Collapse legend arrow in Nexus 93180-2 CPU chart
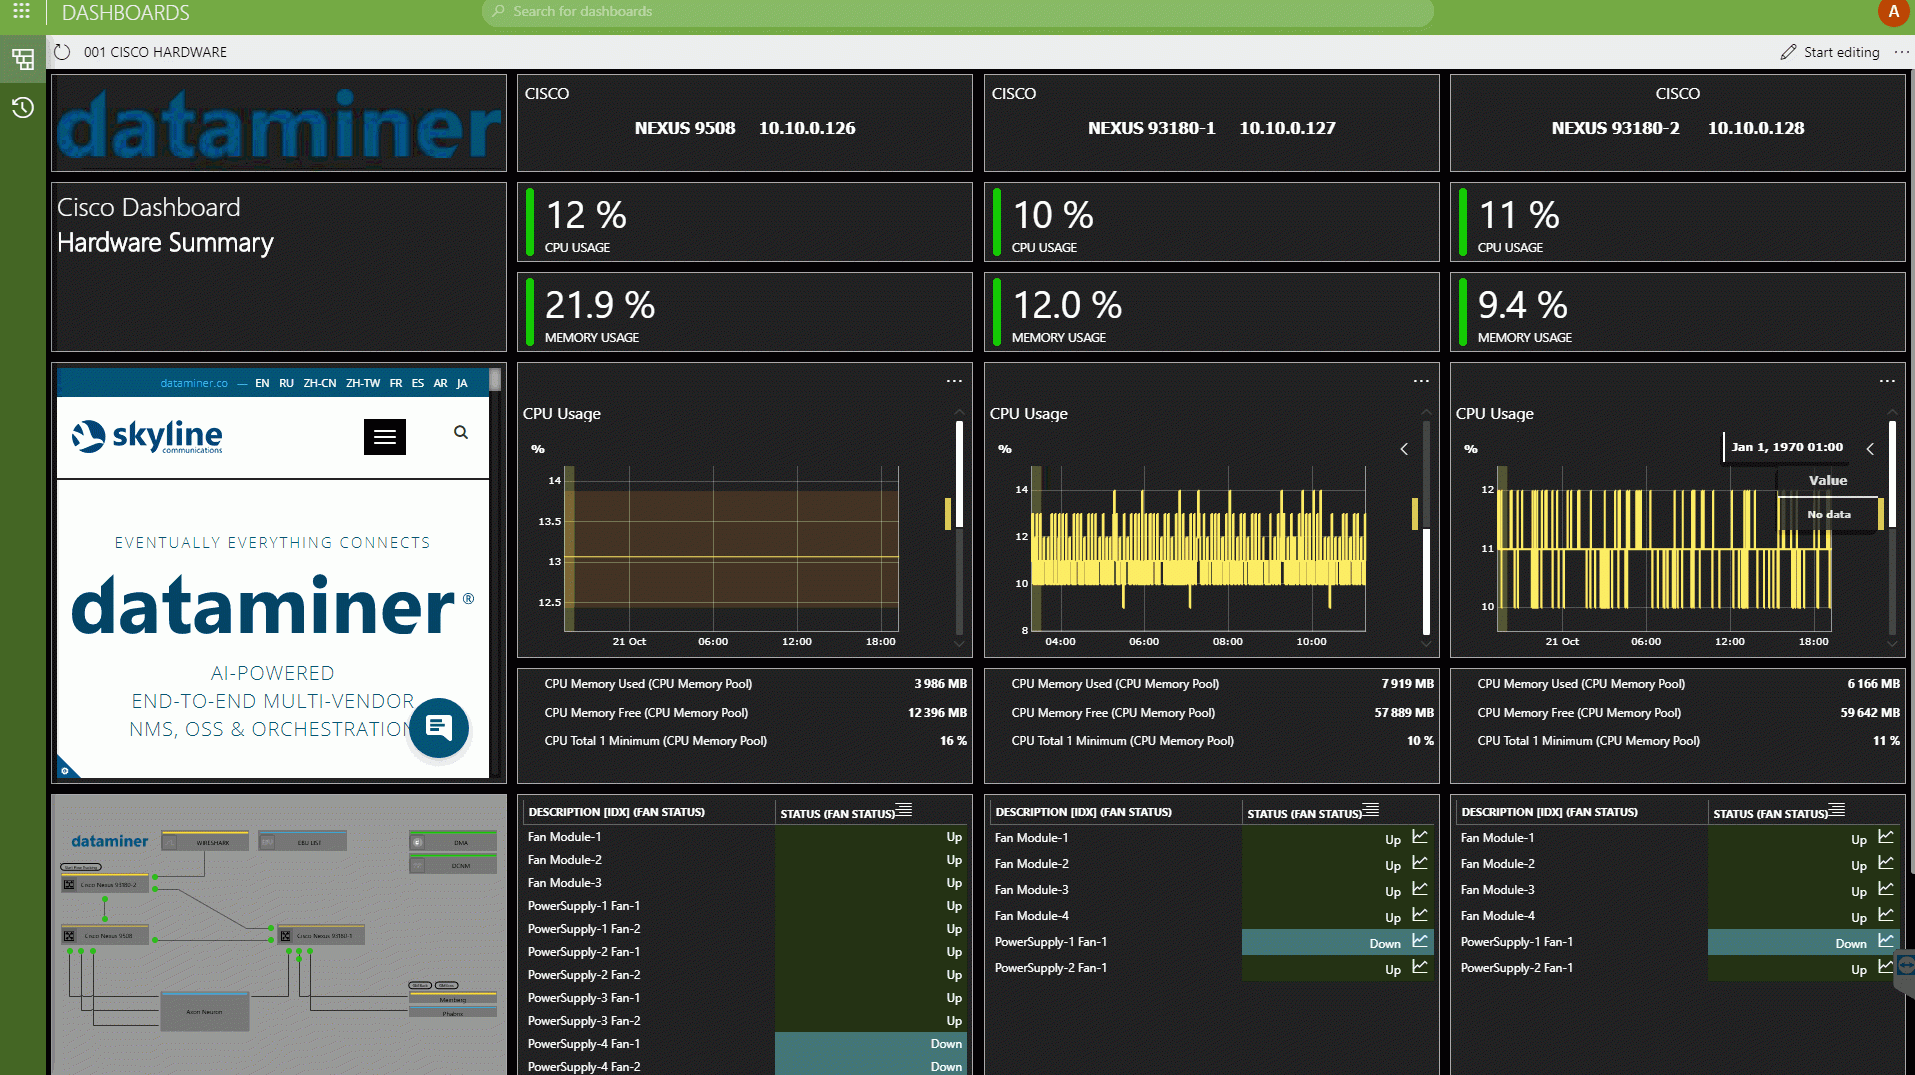This screenshot has width=1915, height=1075. tap(1870, 449)
